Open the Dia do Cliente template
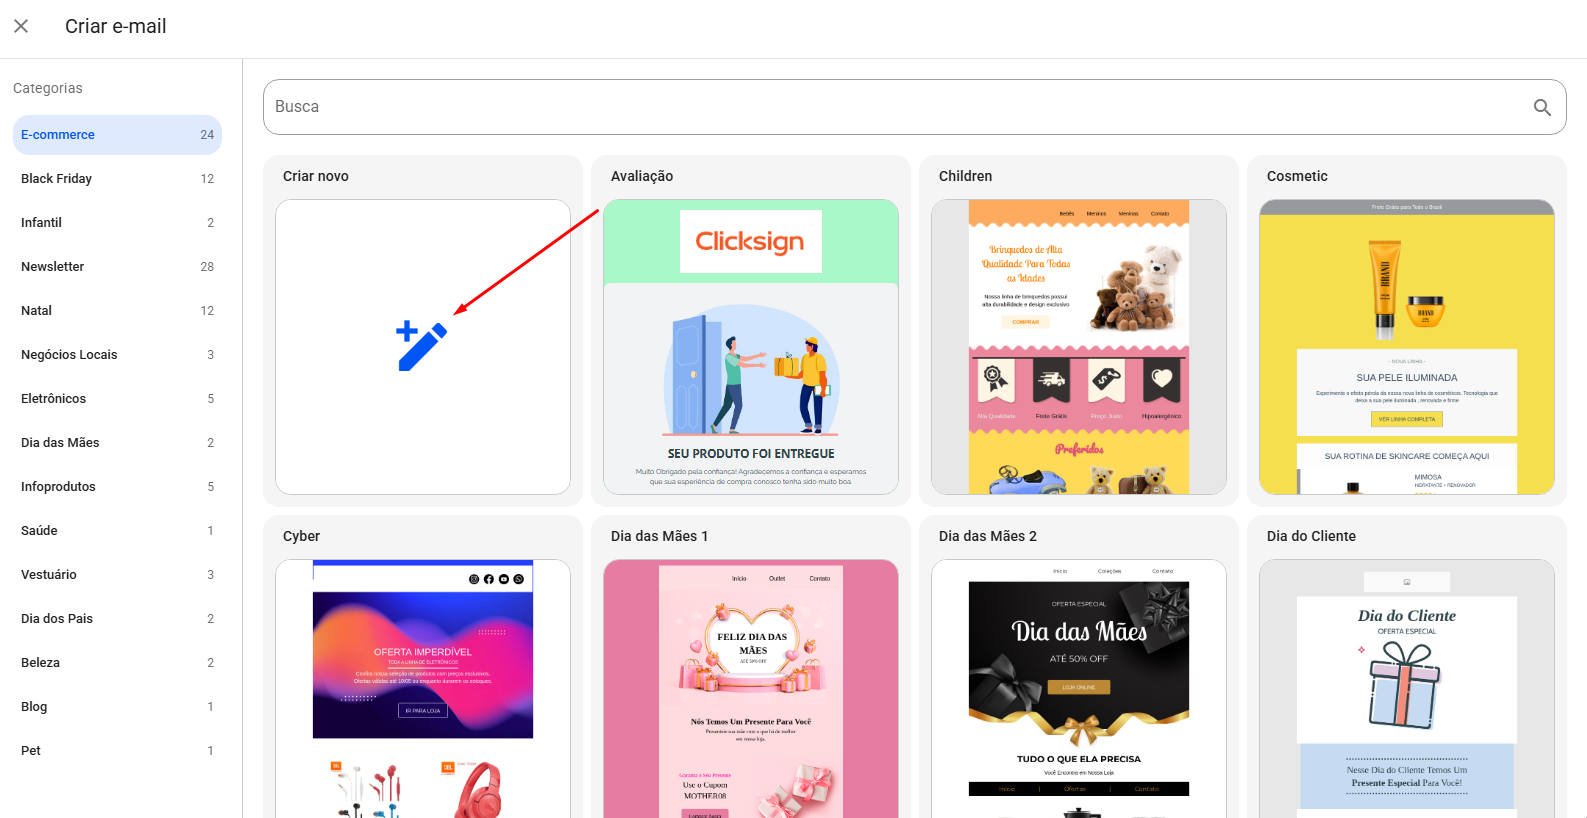The height and width of the screenshot is (818, 1587). (1407, 689)
